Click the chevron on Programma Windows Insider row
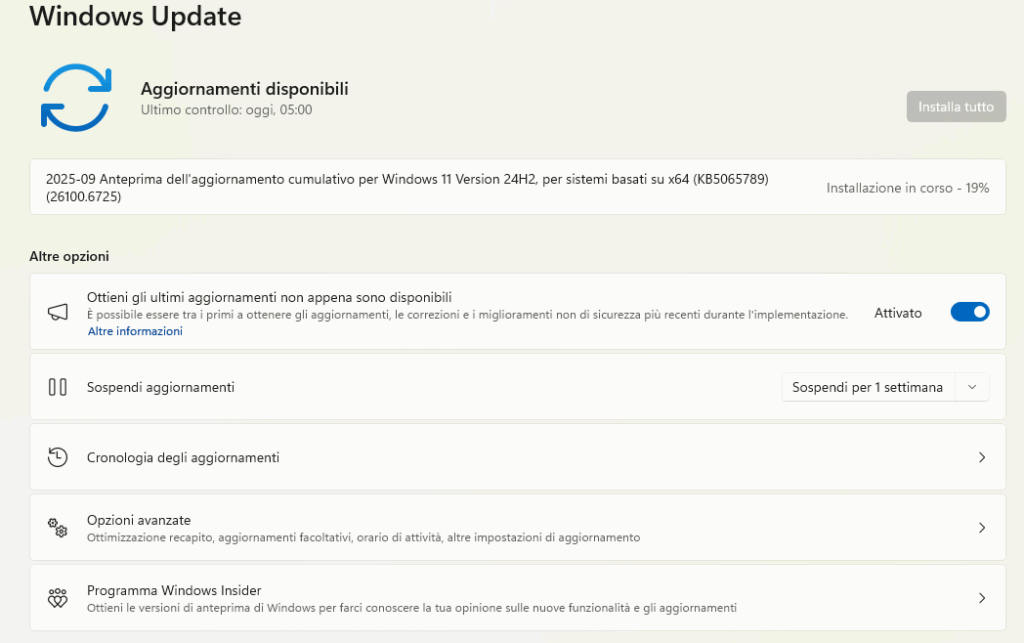1024x643 pixels. click(x=981, y=598)
